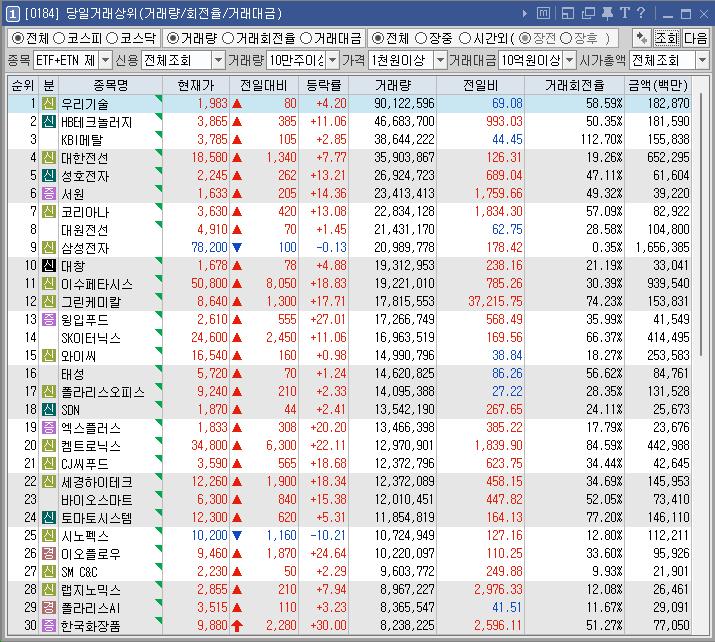Click the 다음 next button
Screen dimensions: 715x642
tap(695, 38)
